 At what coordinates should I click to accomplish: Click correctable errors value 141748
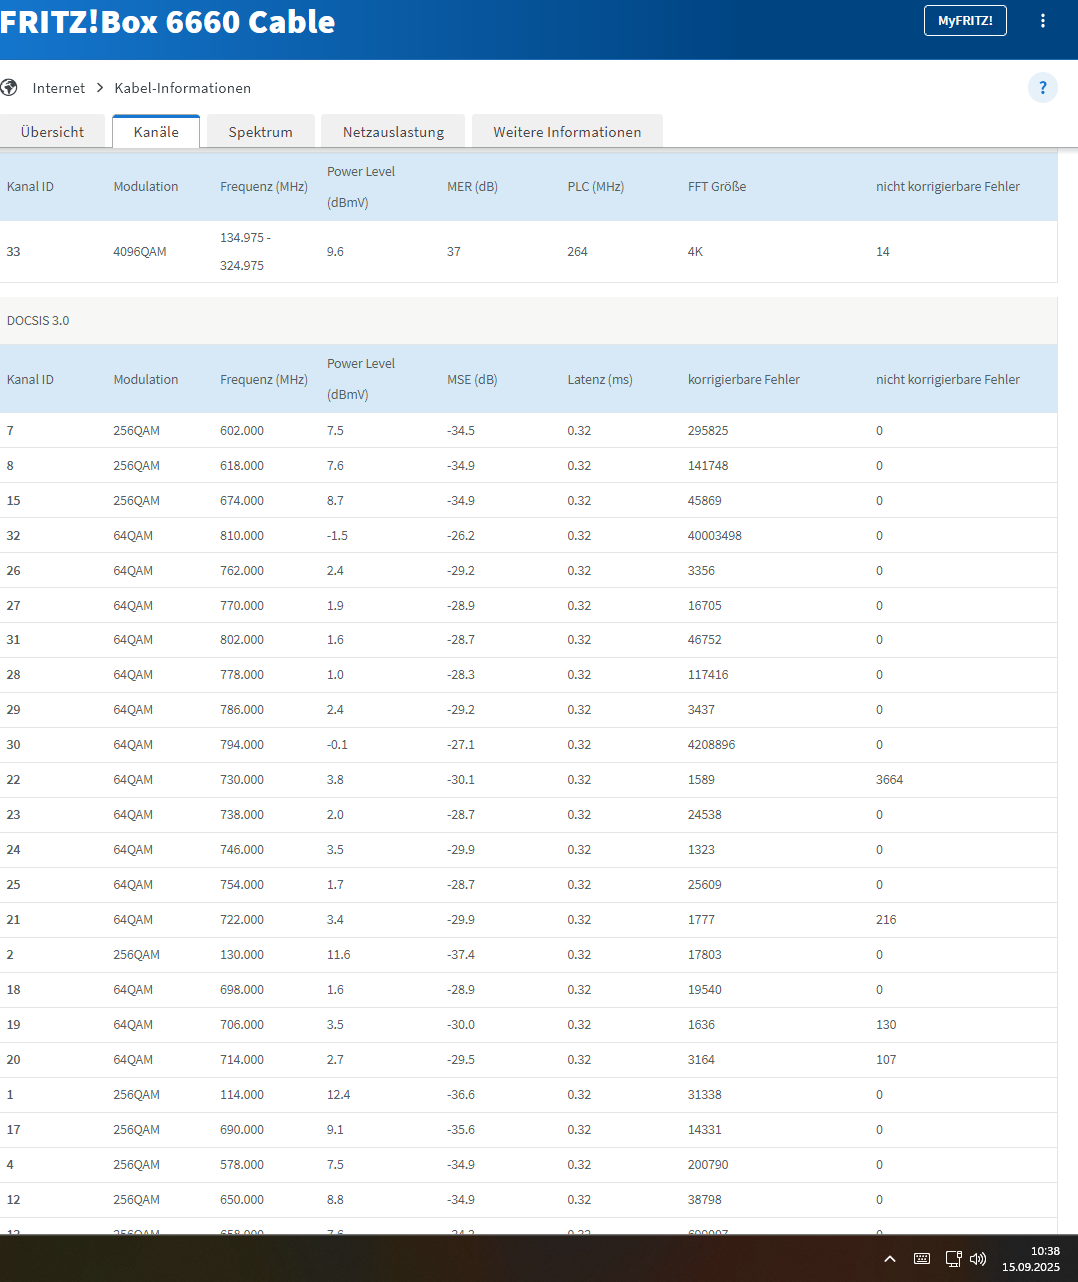(x=708, y=466)
